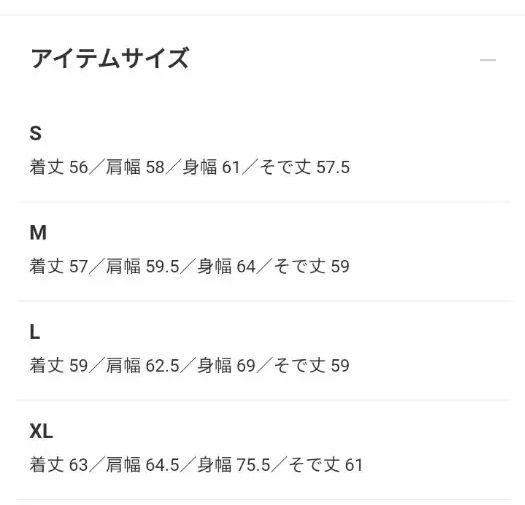Click M size 肩幅 59.5 value

pyautogui.click(x=143, y=266)
